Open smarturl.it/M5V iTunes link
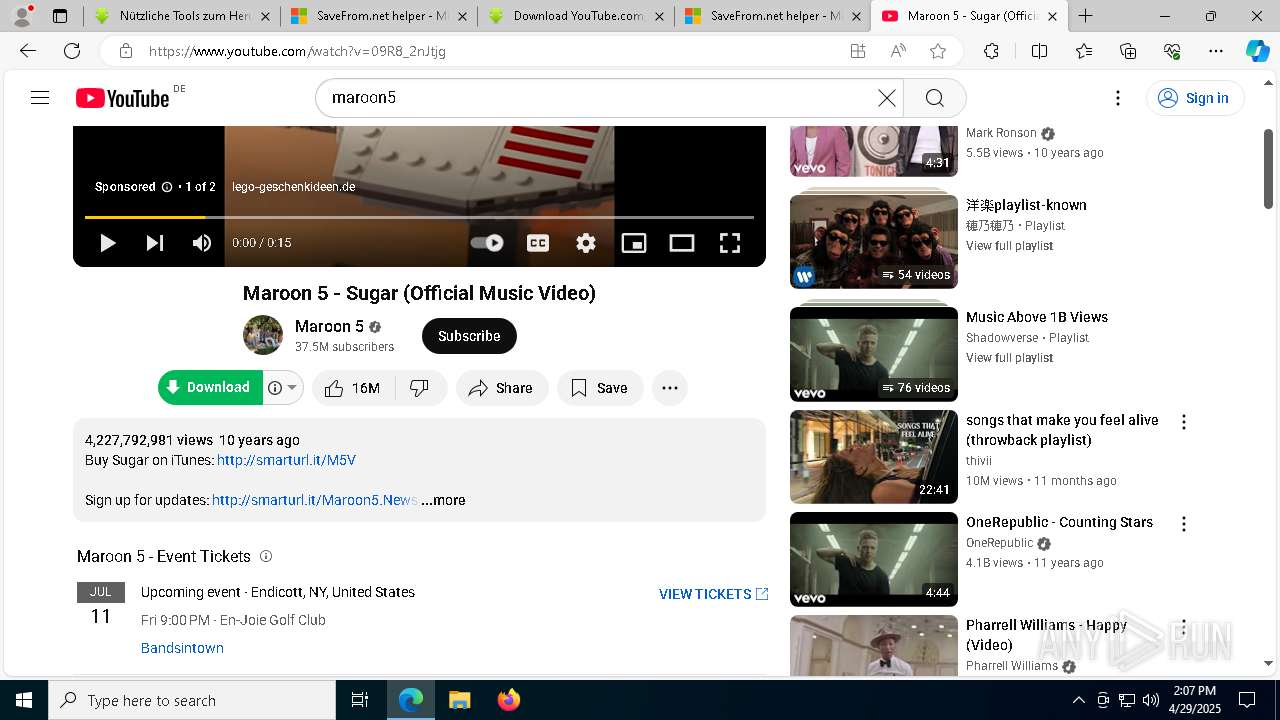The image size is (1280, 720). 286,460
